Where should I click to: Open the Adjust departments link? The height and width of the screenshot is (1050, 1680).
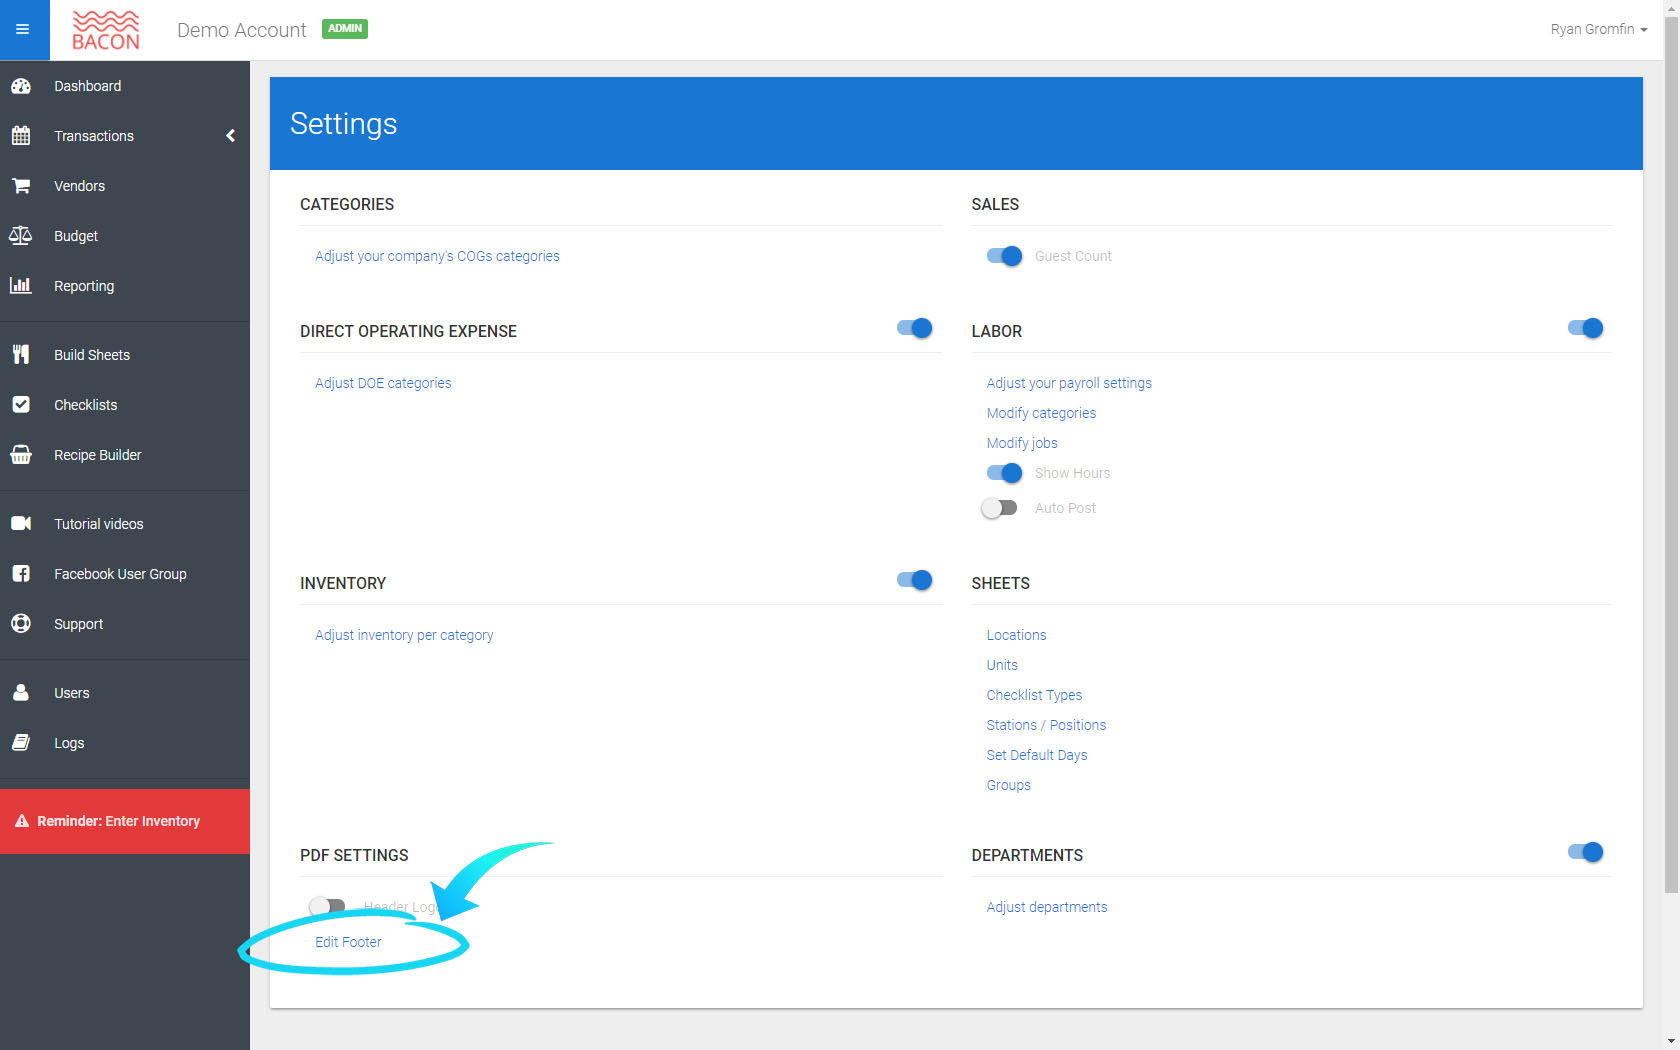click(x=1047, y=907)
